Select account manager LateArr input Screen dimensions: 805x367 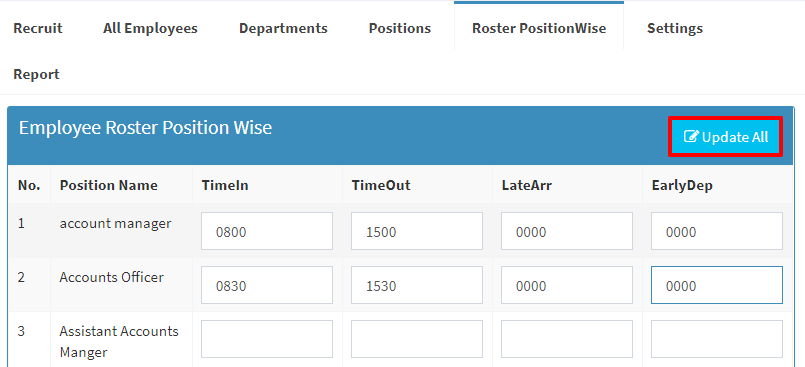(567, 231)
